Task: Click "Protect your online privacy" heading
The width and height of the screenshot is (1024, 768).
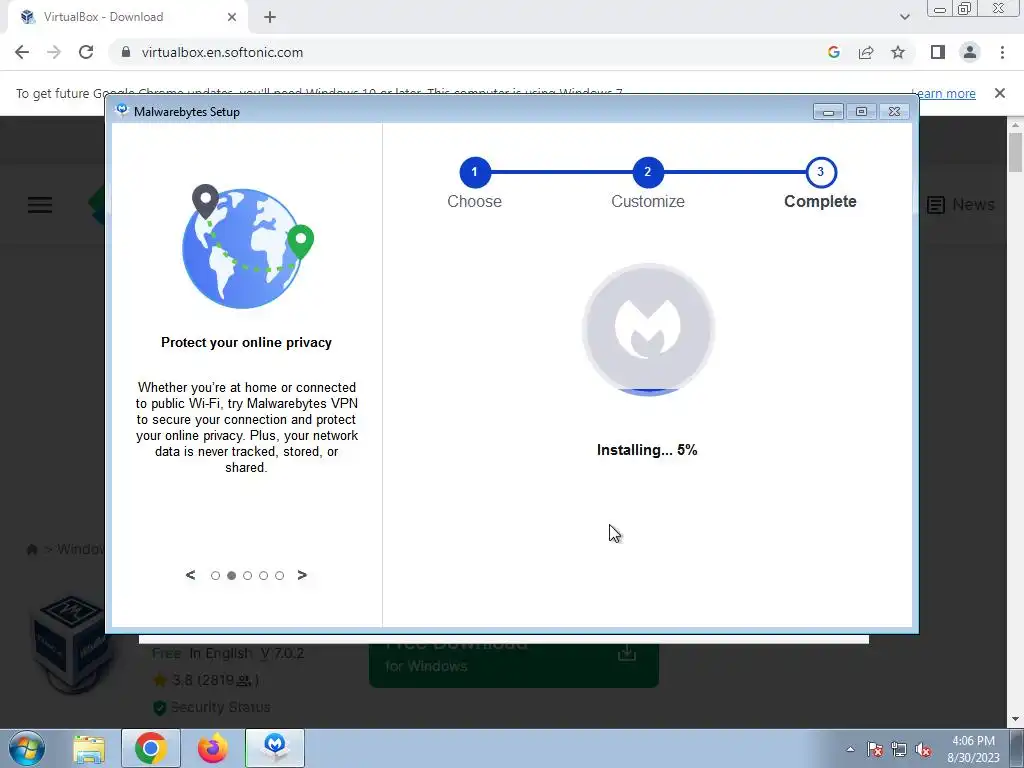Action: 246,342
